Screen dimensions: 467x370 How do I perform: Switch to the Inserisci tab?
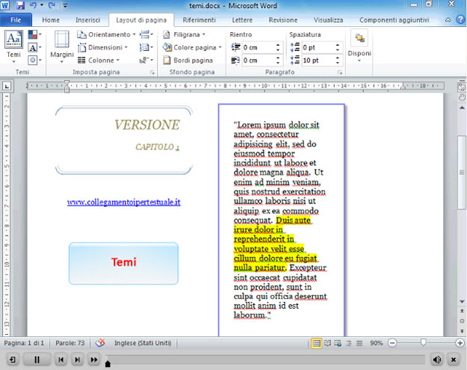click(x=88, y=20)
